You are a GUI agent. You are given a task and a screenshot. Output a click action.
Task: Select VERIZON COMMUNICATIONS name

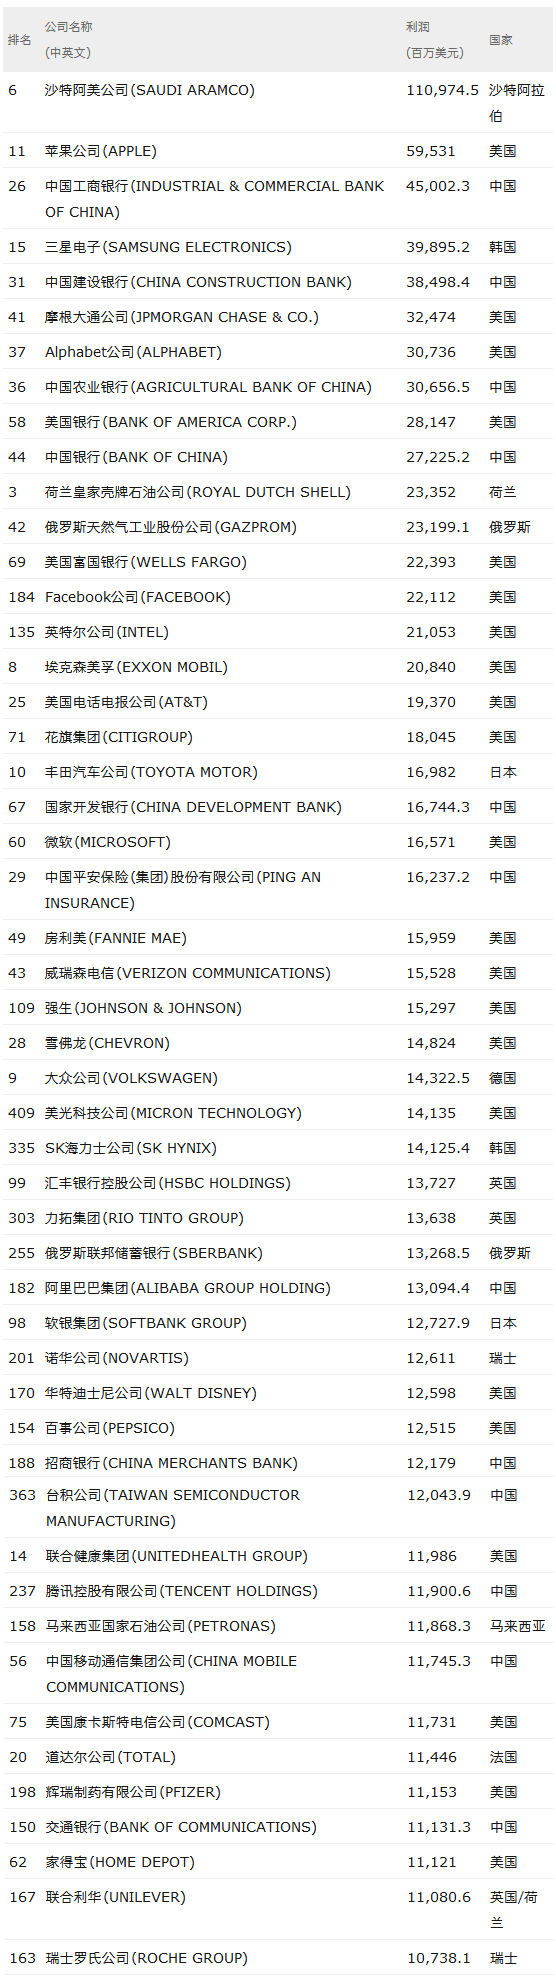click(x=188, y=973)
